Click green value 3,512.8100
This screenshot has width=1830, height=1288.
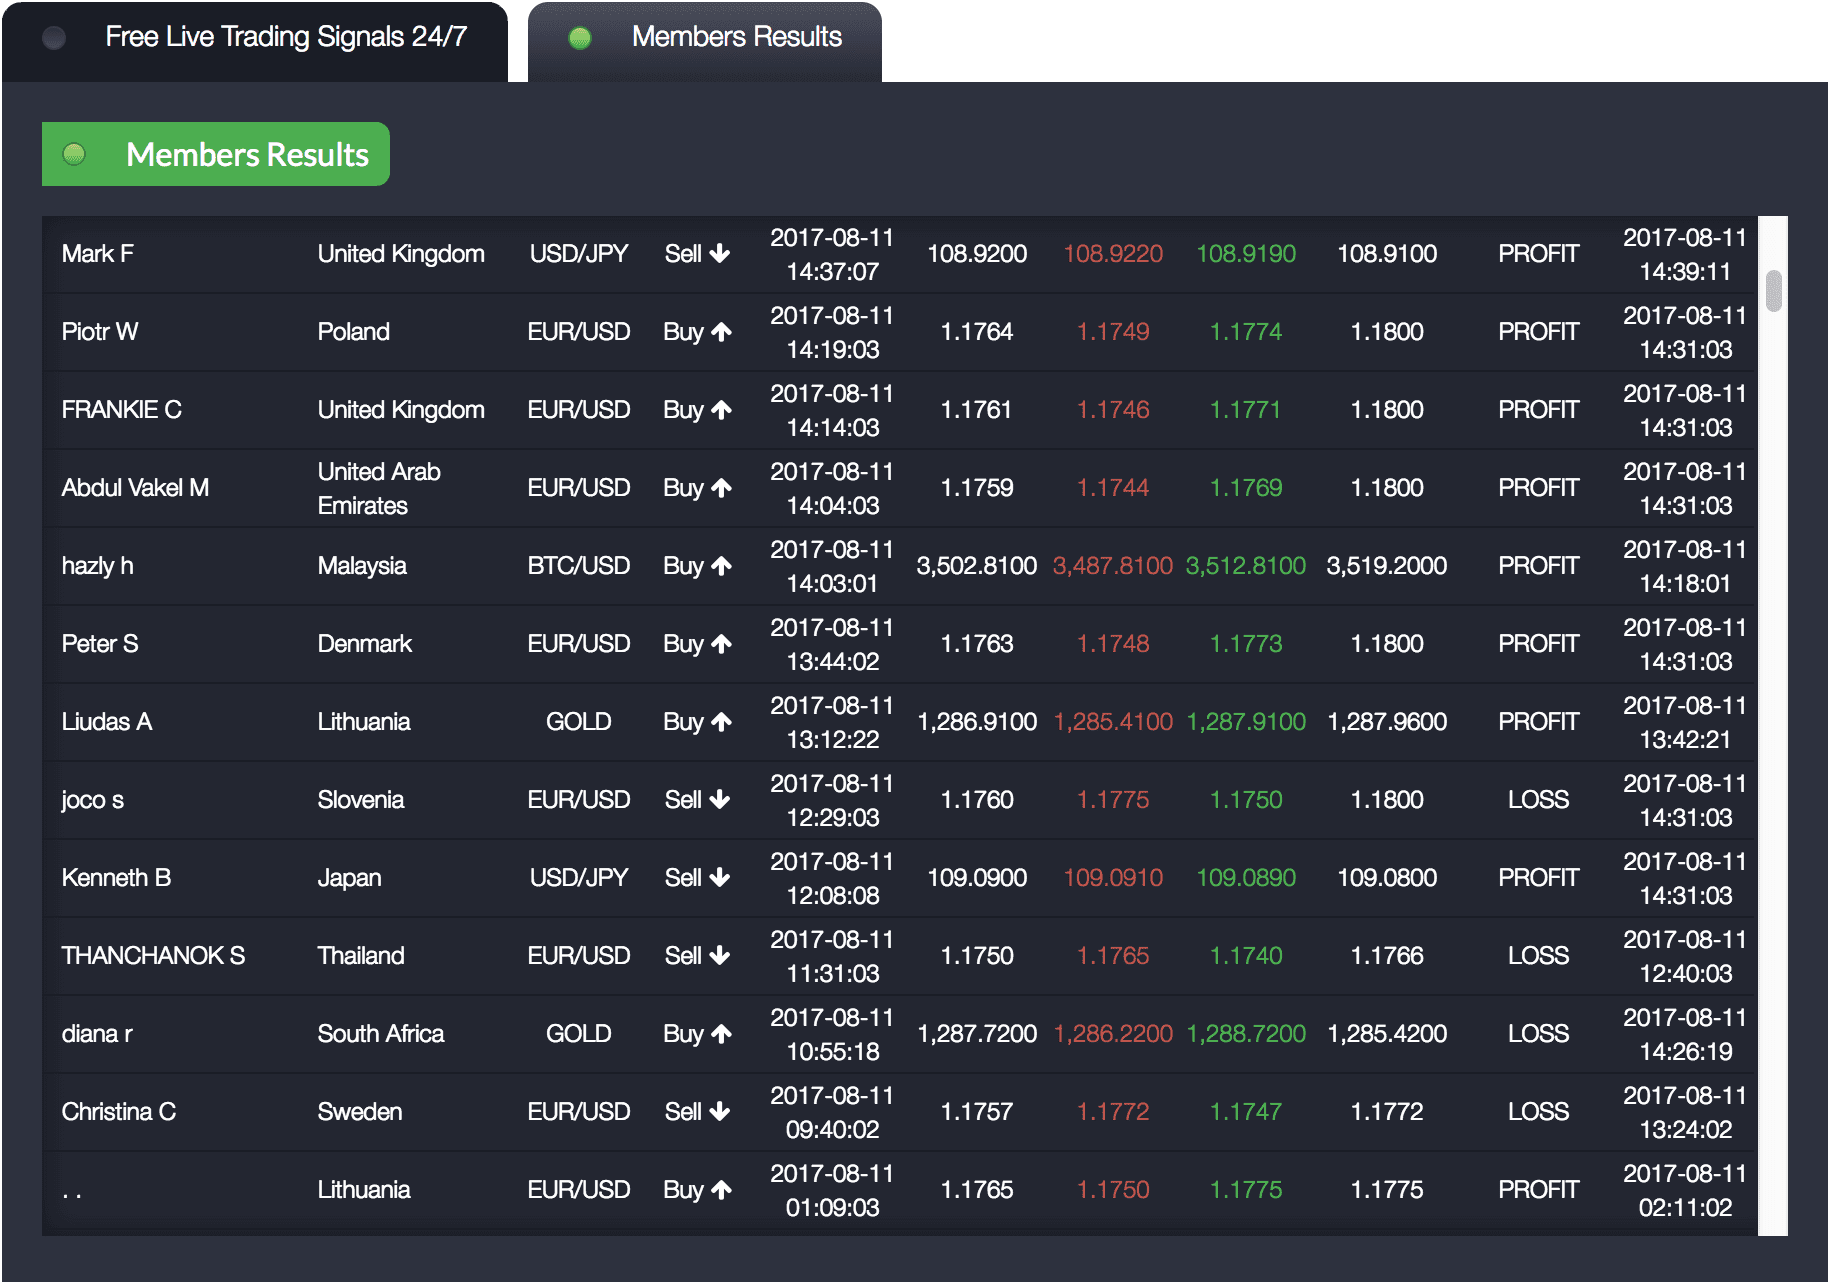tap(1246, 566)
